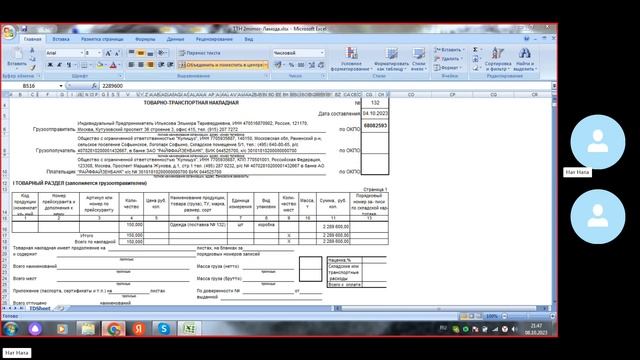This screenshot has height=360, width=640.
Task: Click the comma style icon
Action: 301,65
